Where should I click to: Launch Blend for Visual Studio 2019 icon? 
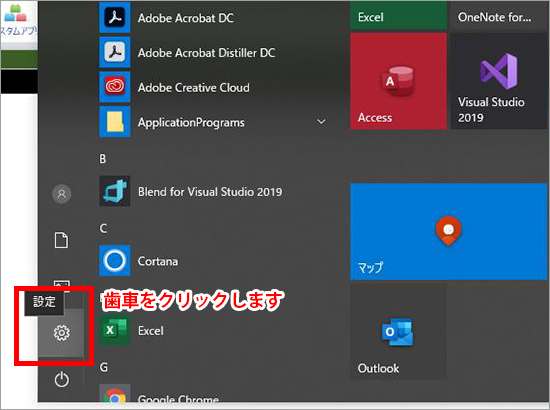115,191
